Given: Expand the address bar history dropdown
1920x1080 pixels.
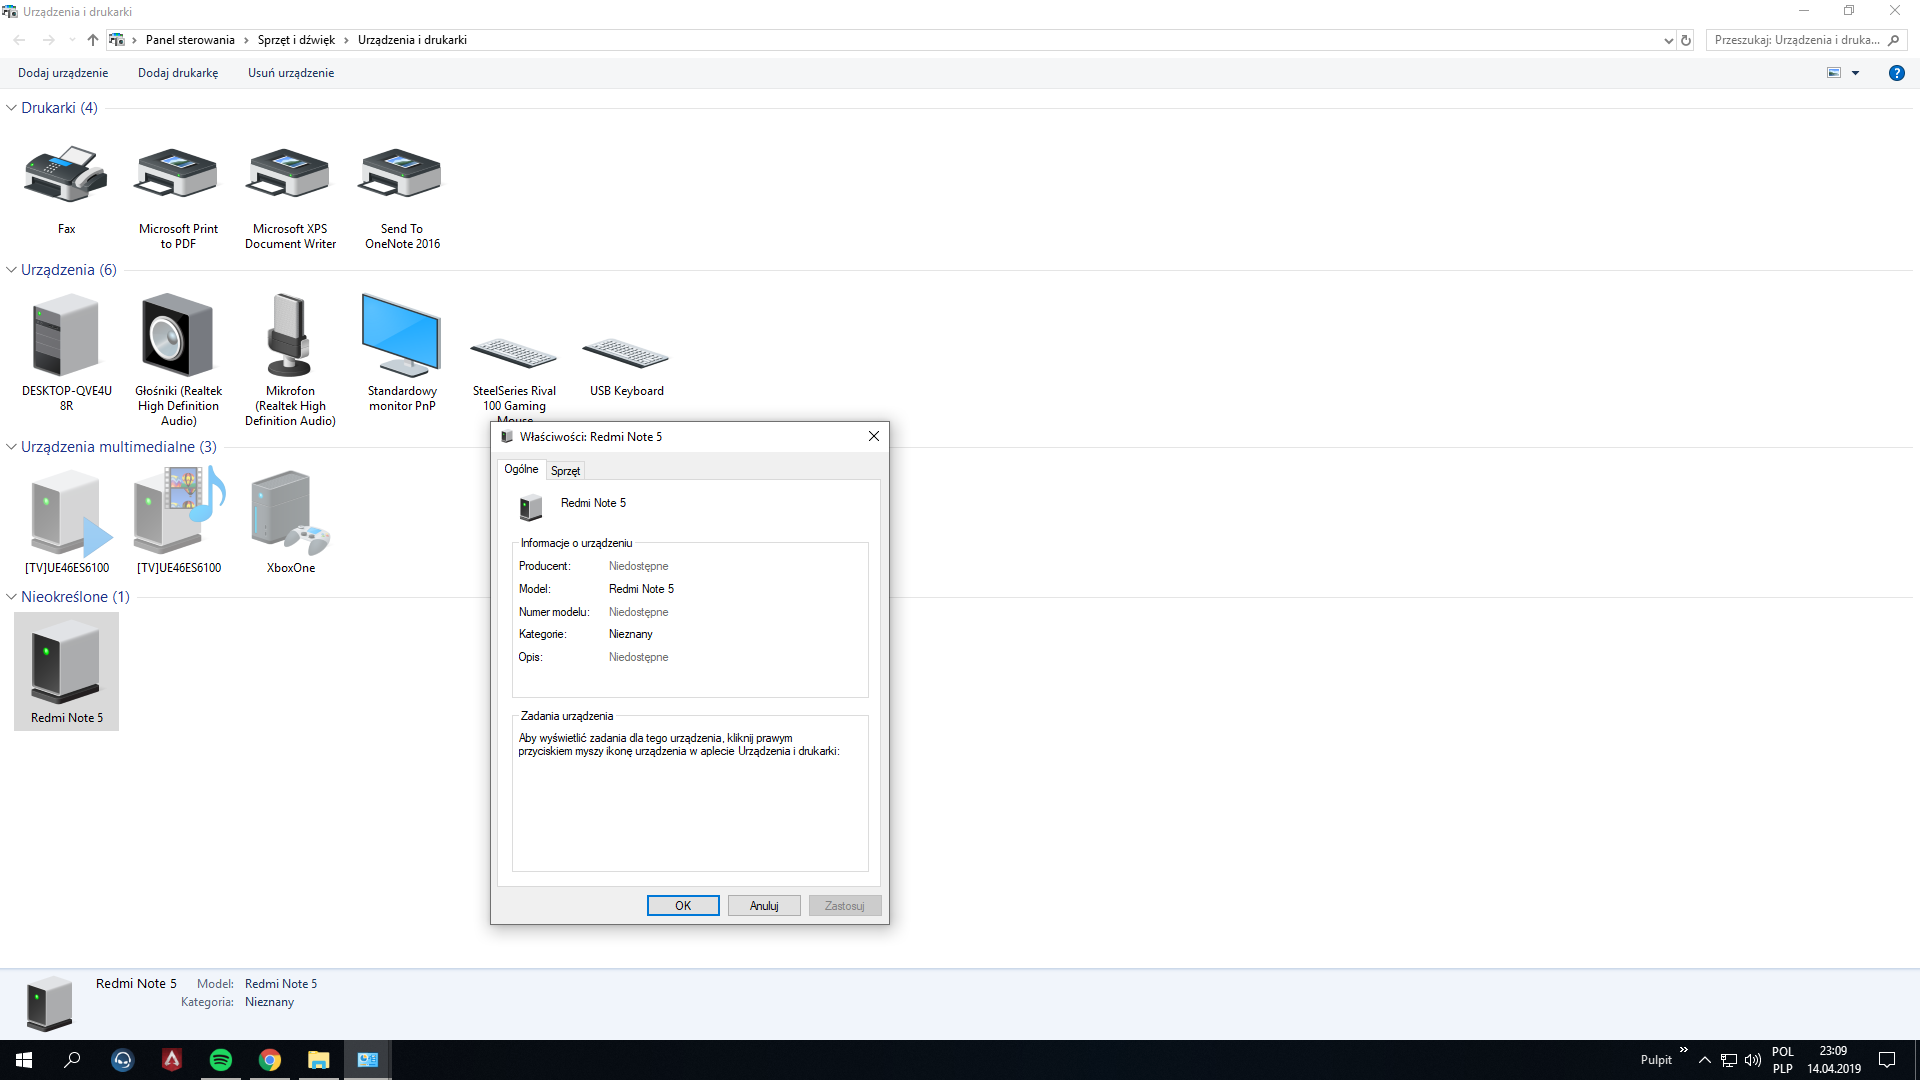Looking at the screenshot, I should click(1668, 41).
